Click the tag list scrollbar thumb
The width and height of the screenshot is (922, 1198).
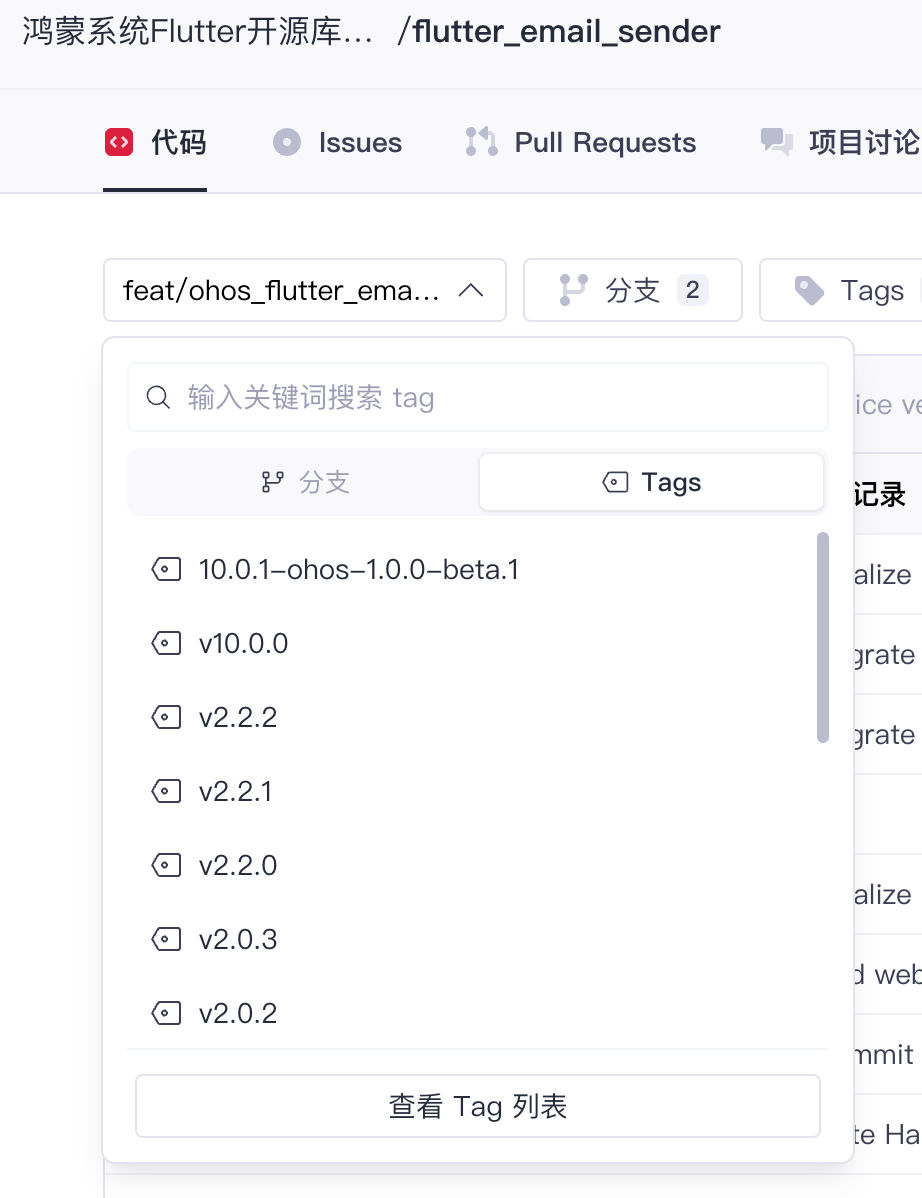click(823, 637)
